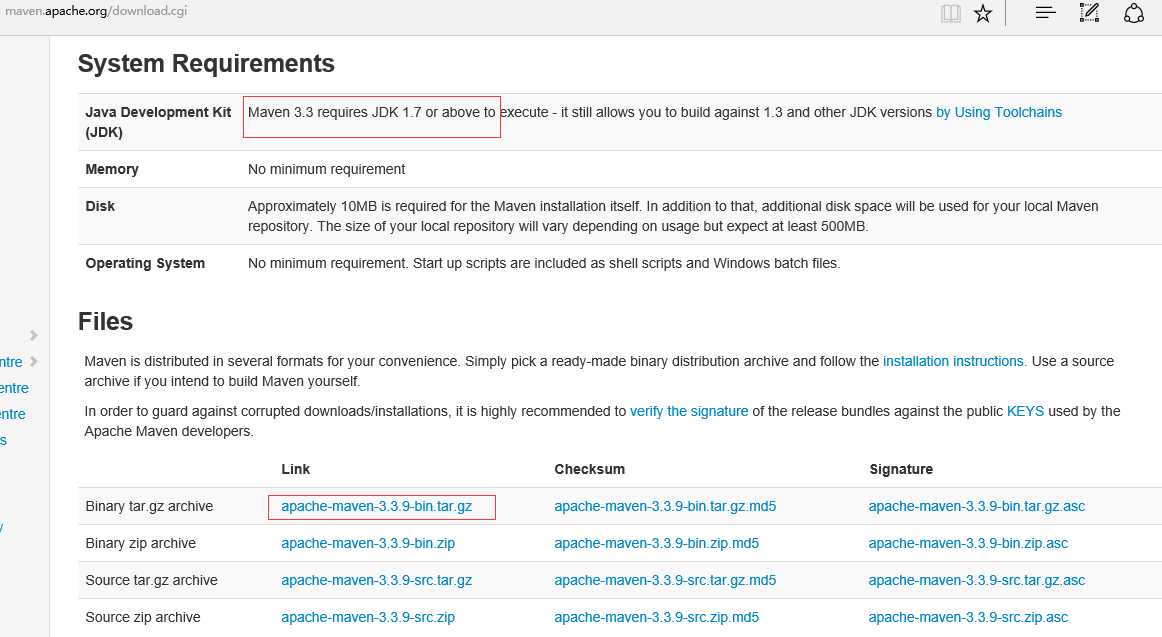Download apache-maven-3.3.9-bin.tar.gz

coord(376,506)
